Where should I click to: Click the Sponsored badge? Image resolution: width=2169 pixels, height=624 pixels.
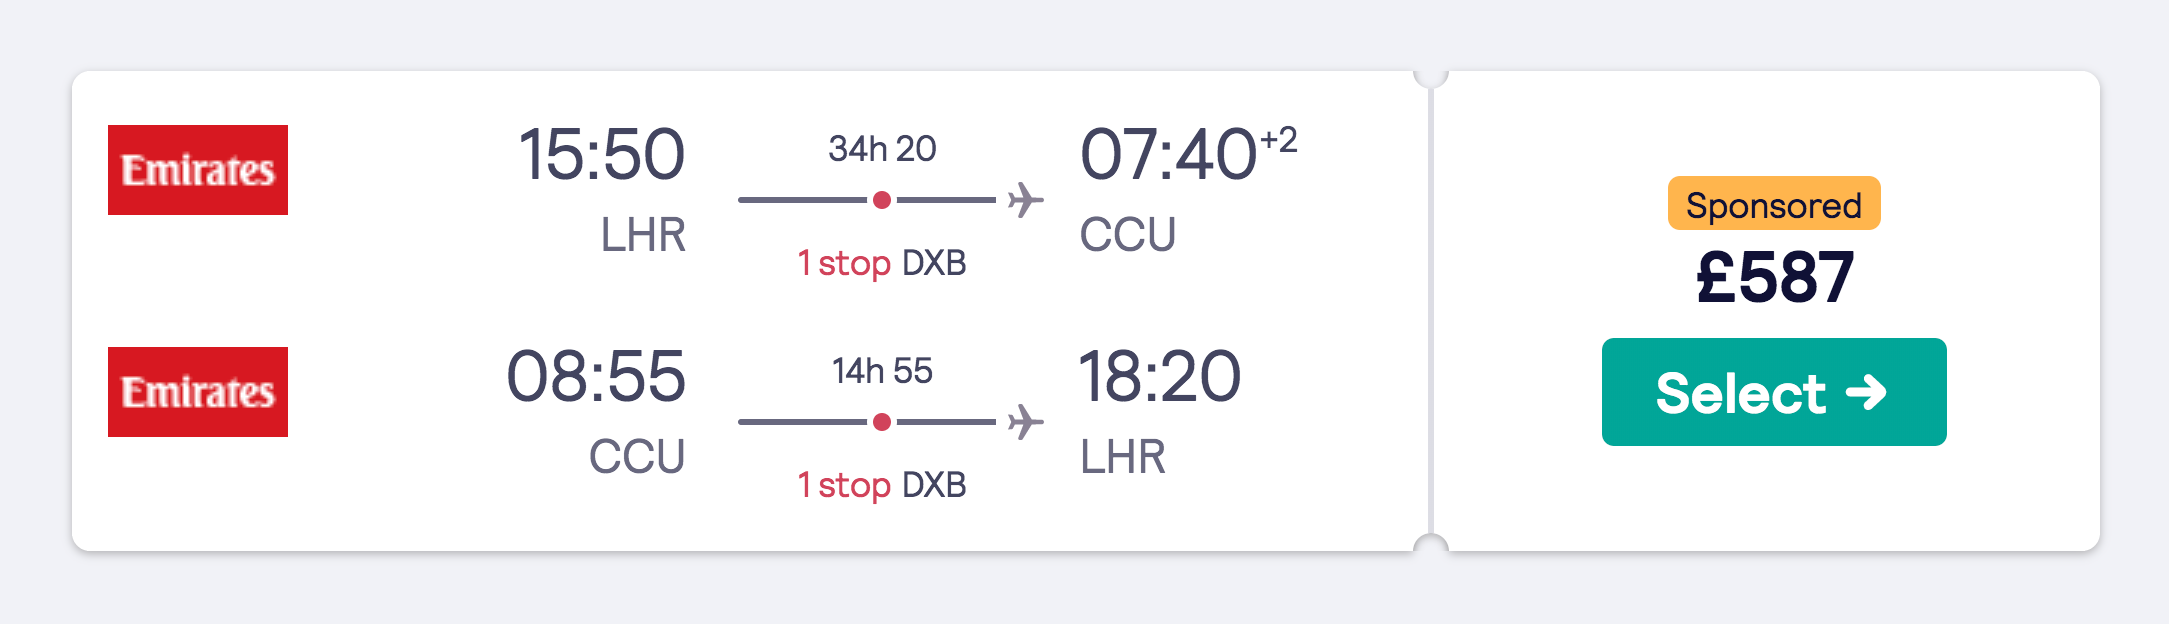(1773, 206)
